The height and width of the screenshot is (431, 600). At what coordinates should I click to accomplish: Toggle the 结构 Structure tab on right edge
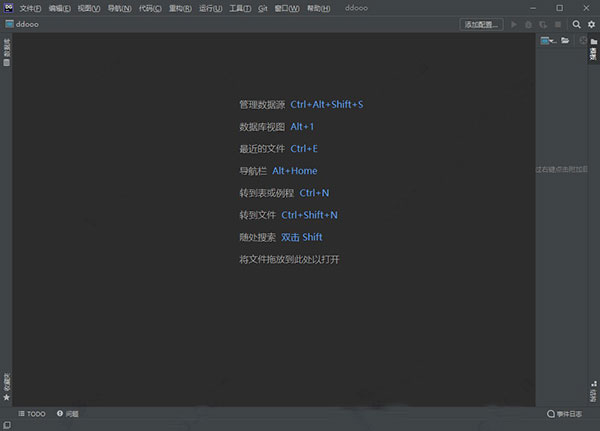pos(593,391)
